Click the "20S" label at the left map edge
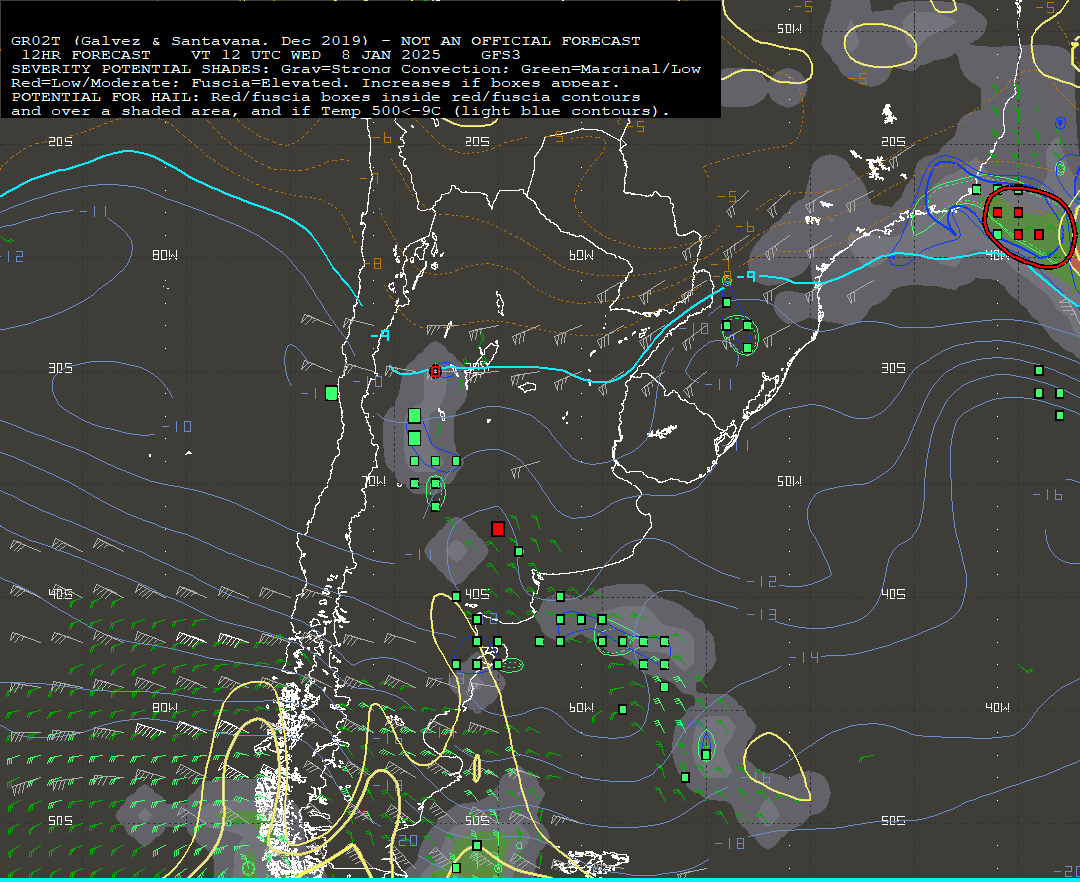The height and width of the screenshot is (882, 1080). click(60, 142)
